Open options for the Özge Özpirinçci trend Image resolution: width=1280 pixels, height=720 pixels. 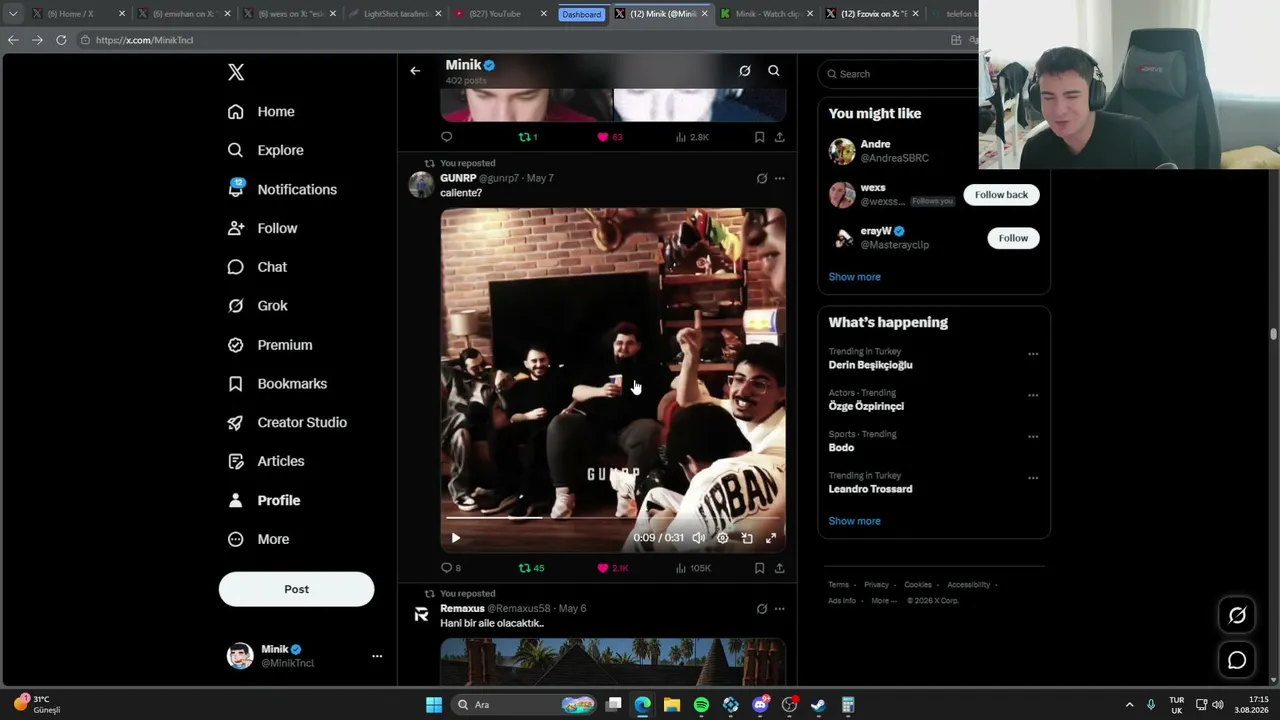coord(1033,395)
